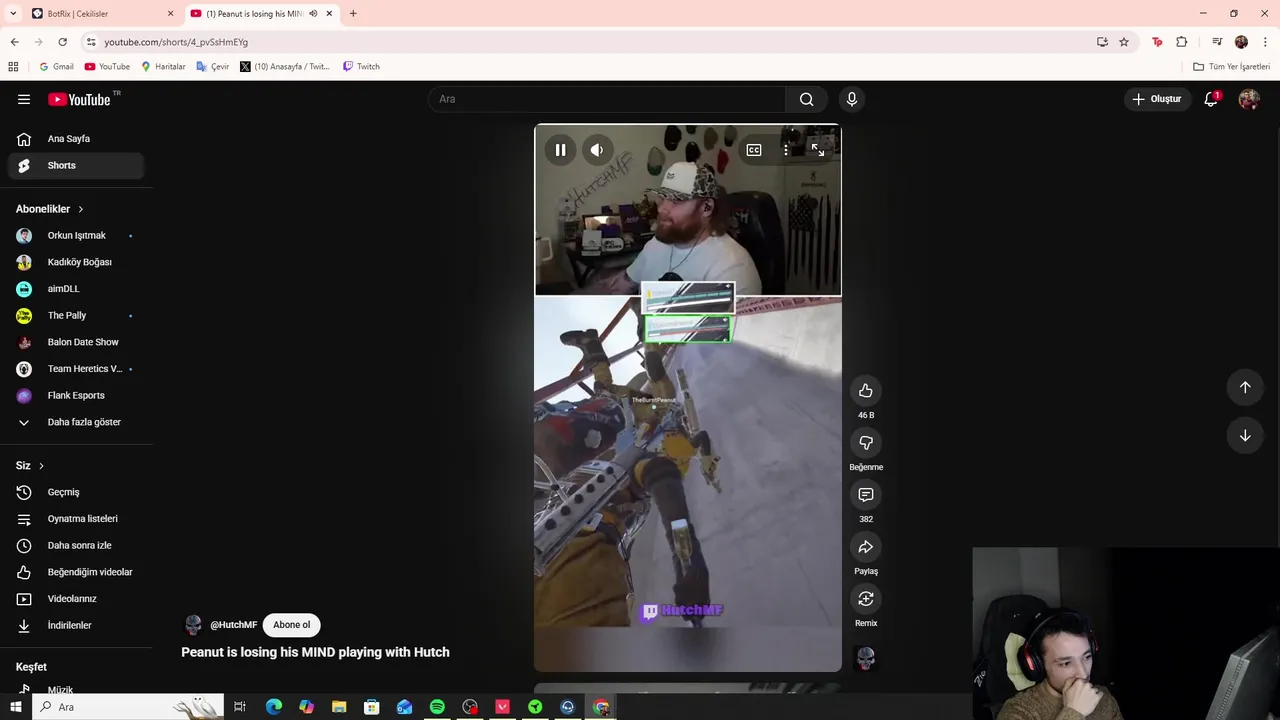Expand the Siz section

(x=30, y=466)
